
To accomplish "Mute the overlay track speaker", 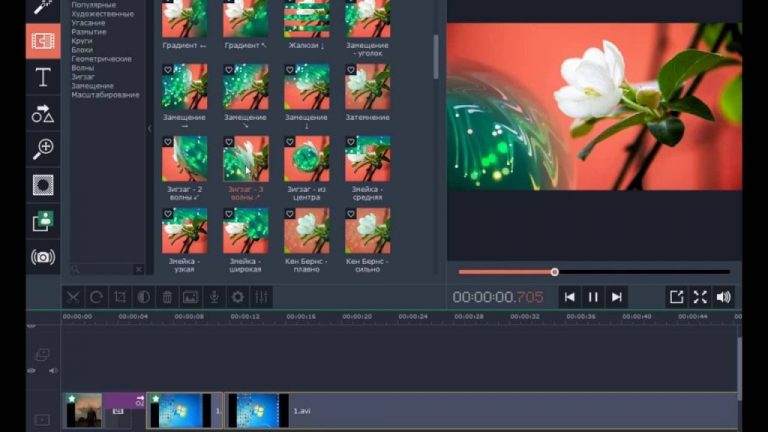I will [53, 371].
